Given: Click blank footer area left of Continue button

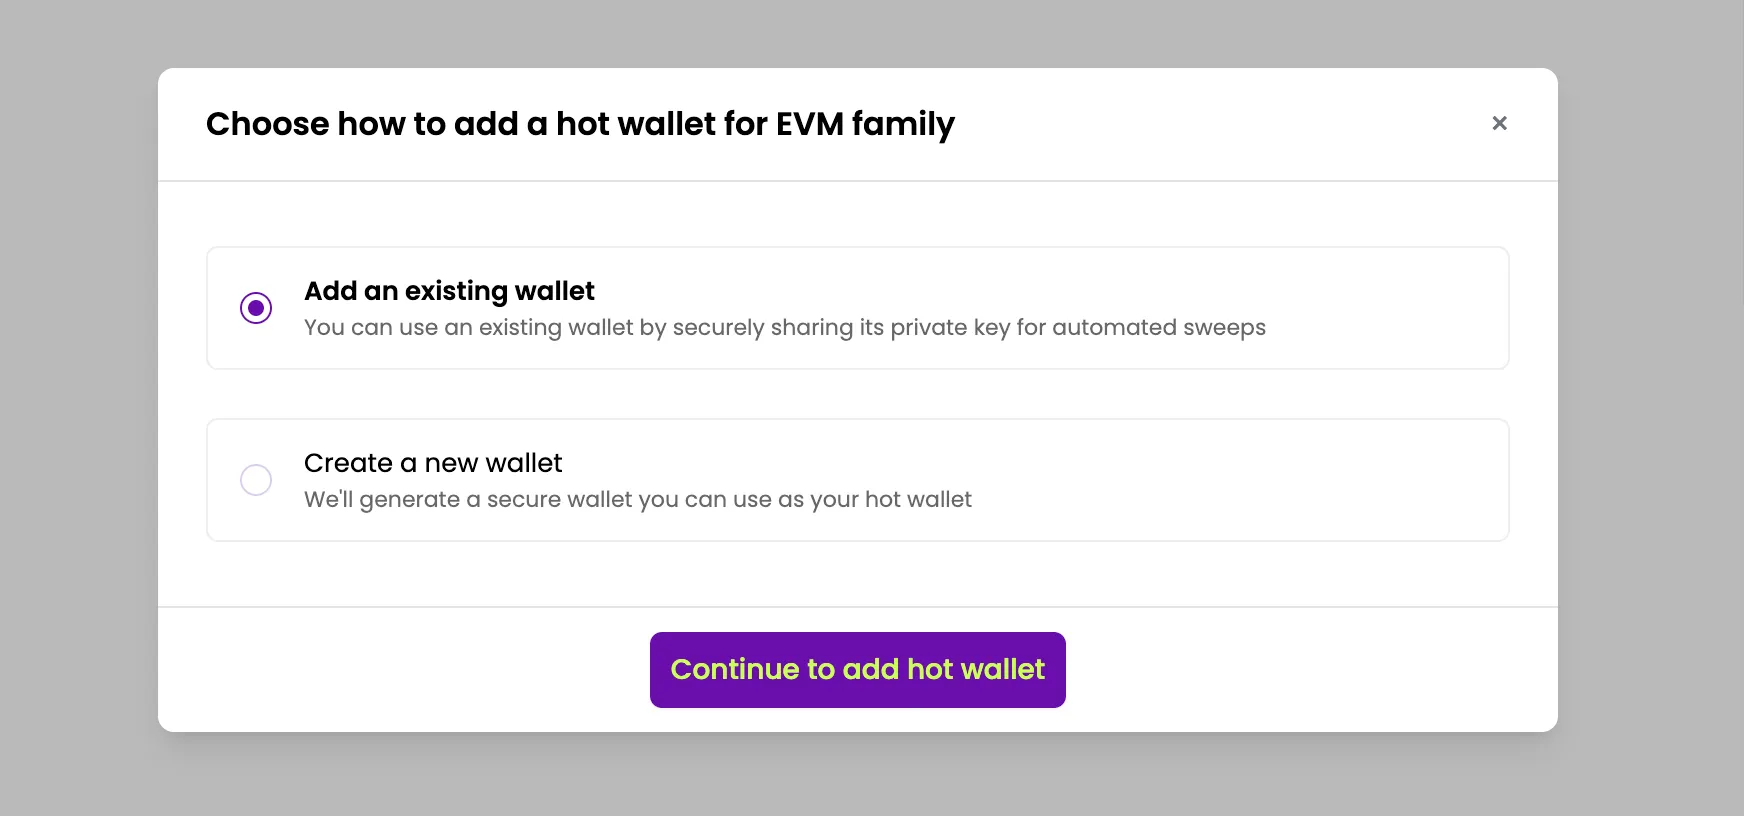Looking at the screenshot, I should point(400,670).
